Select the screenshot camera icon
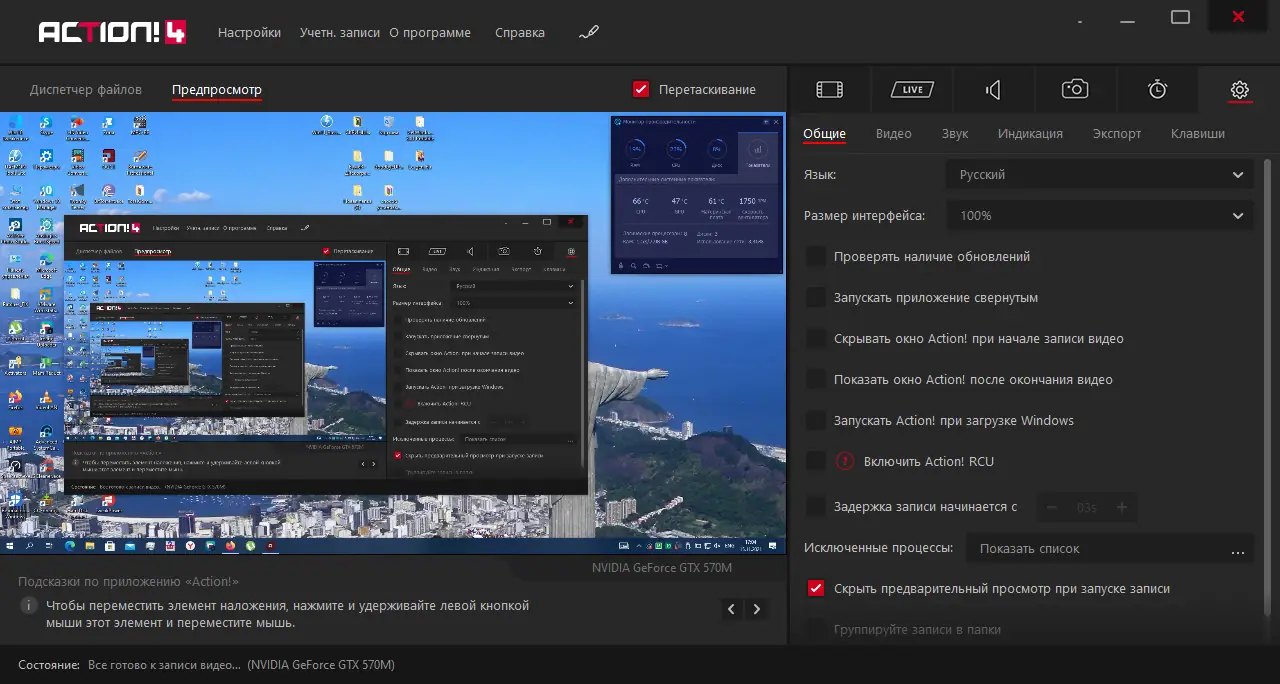Screen dimensions: 1280x684 point(1075,90)
